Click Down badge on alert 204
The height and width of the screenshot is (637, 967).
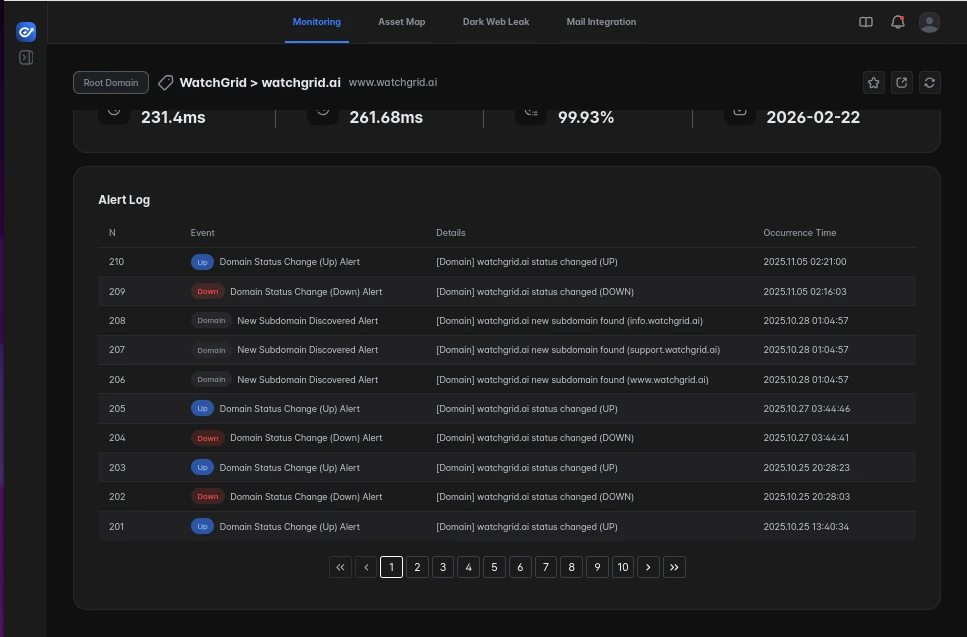[x=208, y=438]
